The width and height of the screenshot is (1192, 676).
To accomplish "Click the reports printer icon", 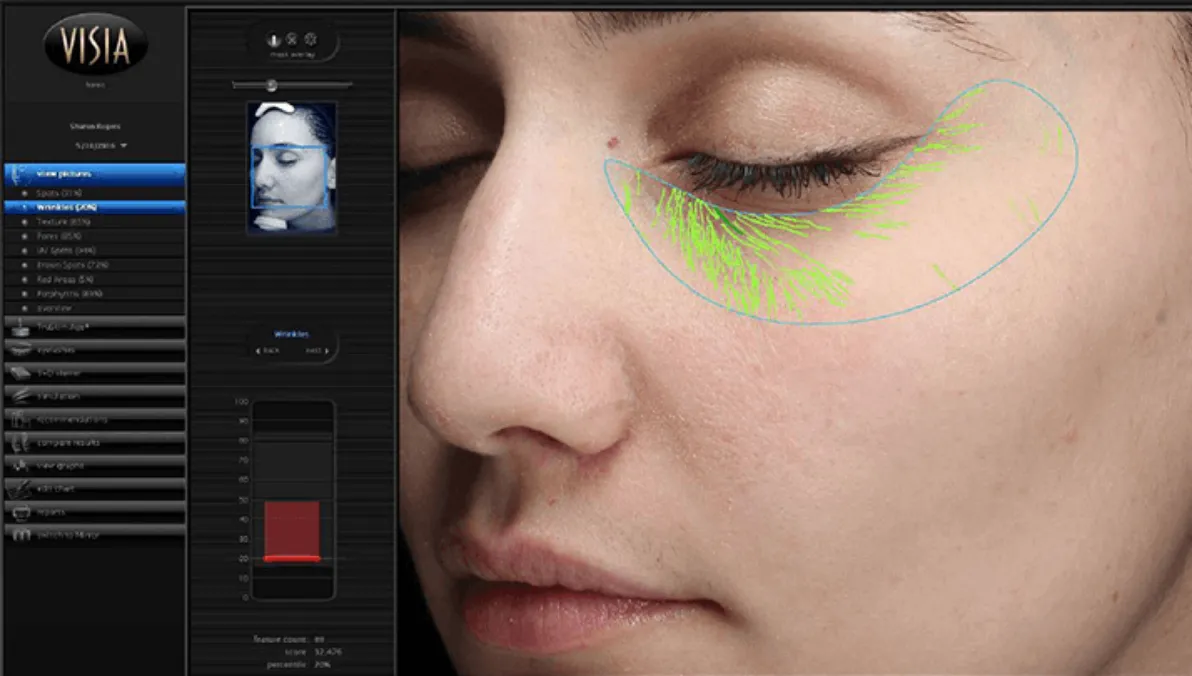I will [x=22, y=511].
